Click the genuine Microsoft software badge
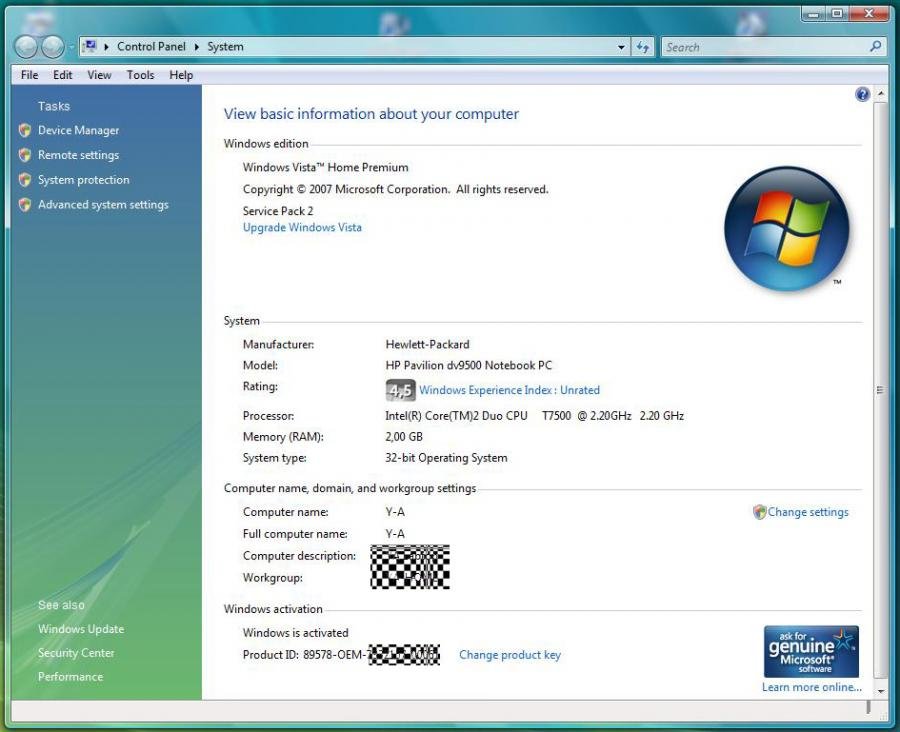This screenshot has height=732, width=900. coord(811,652)
